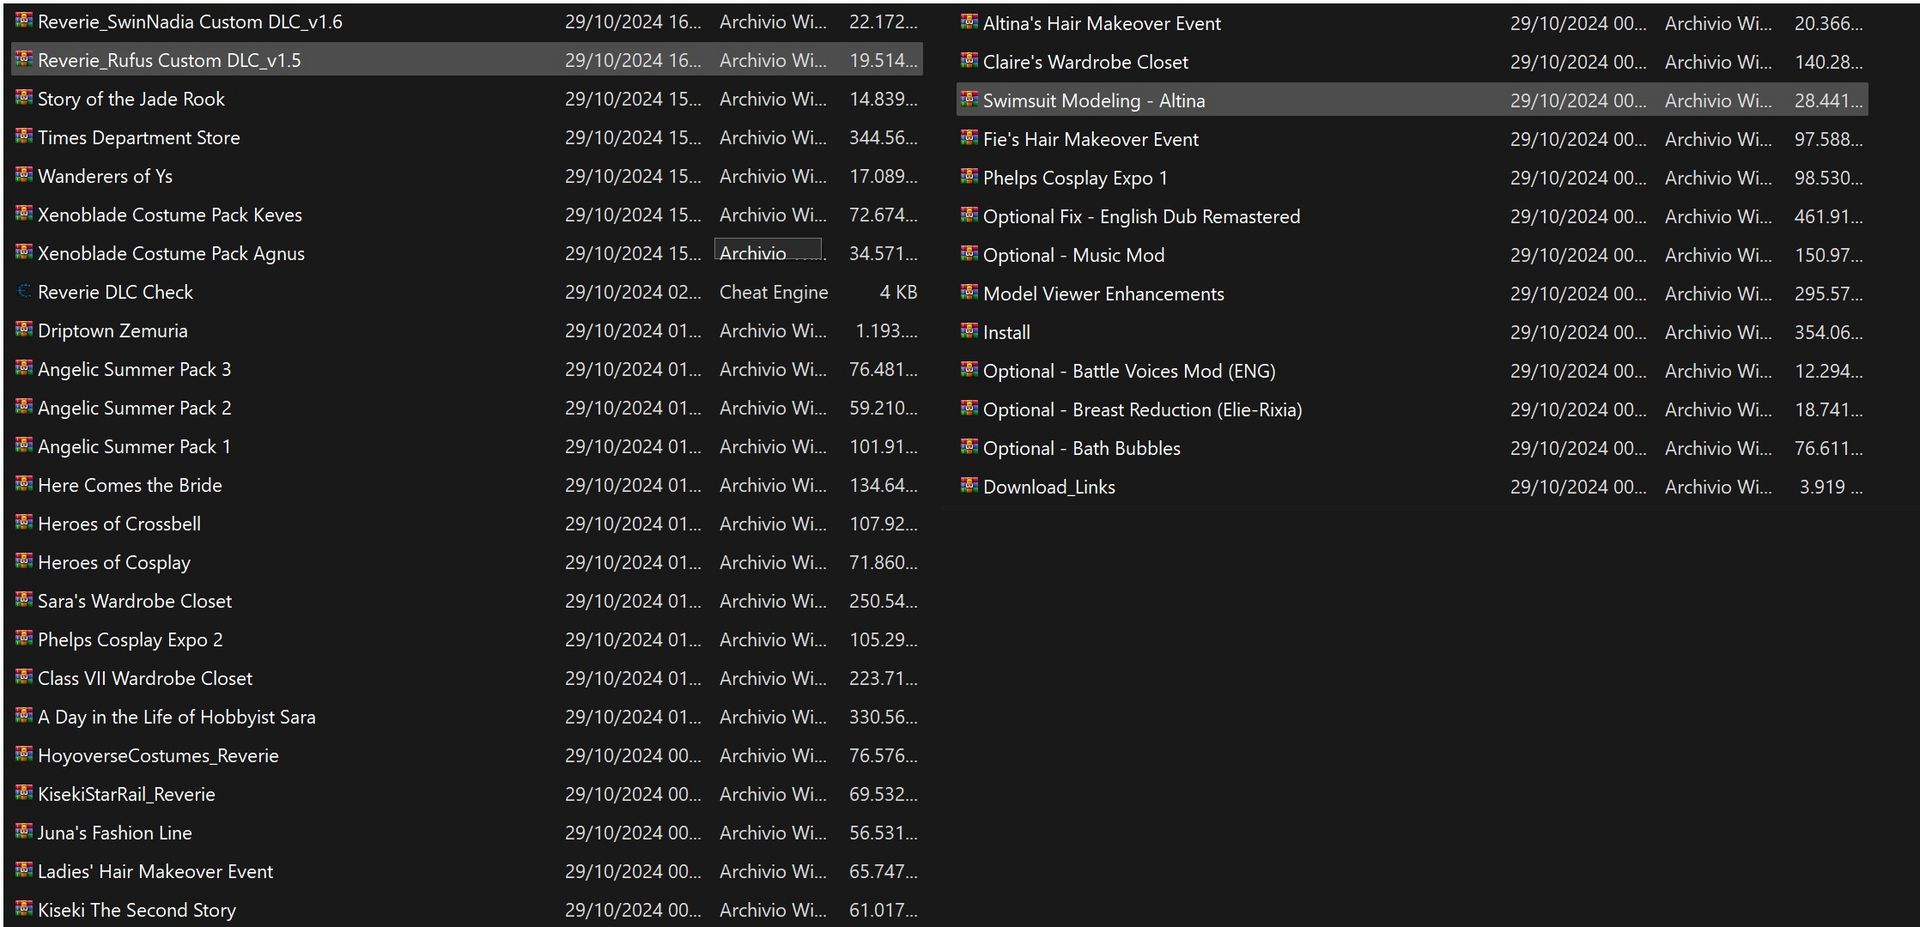Click the archive icon of Angelic Summer Pack 3
The width and height of the screenshot is (1920, 927).
pyautogui.click(x=24, y=368)
